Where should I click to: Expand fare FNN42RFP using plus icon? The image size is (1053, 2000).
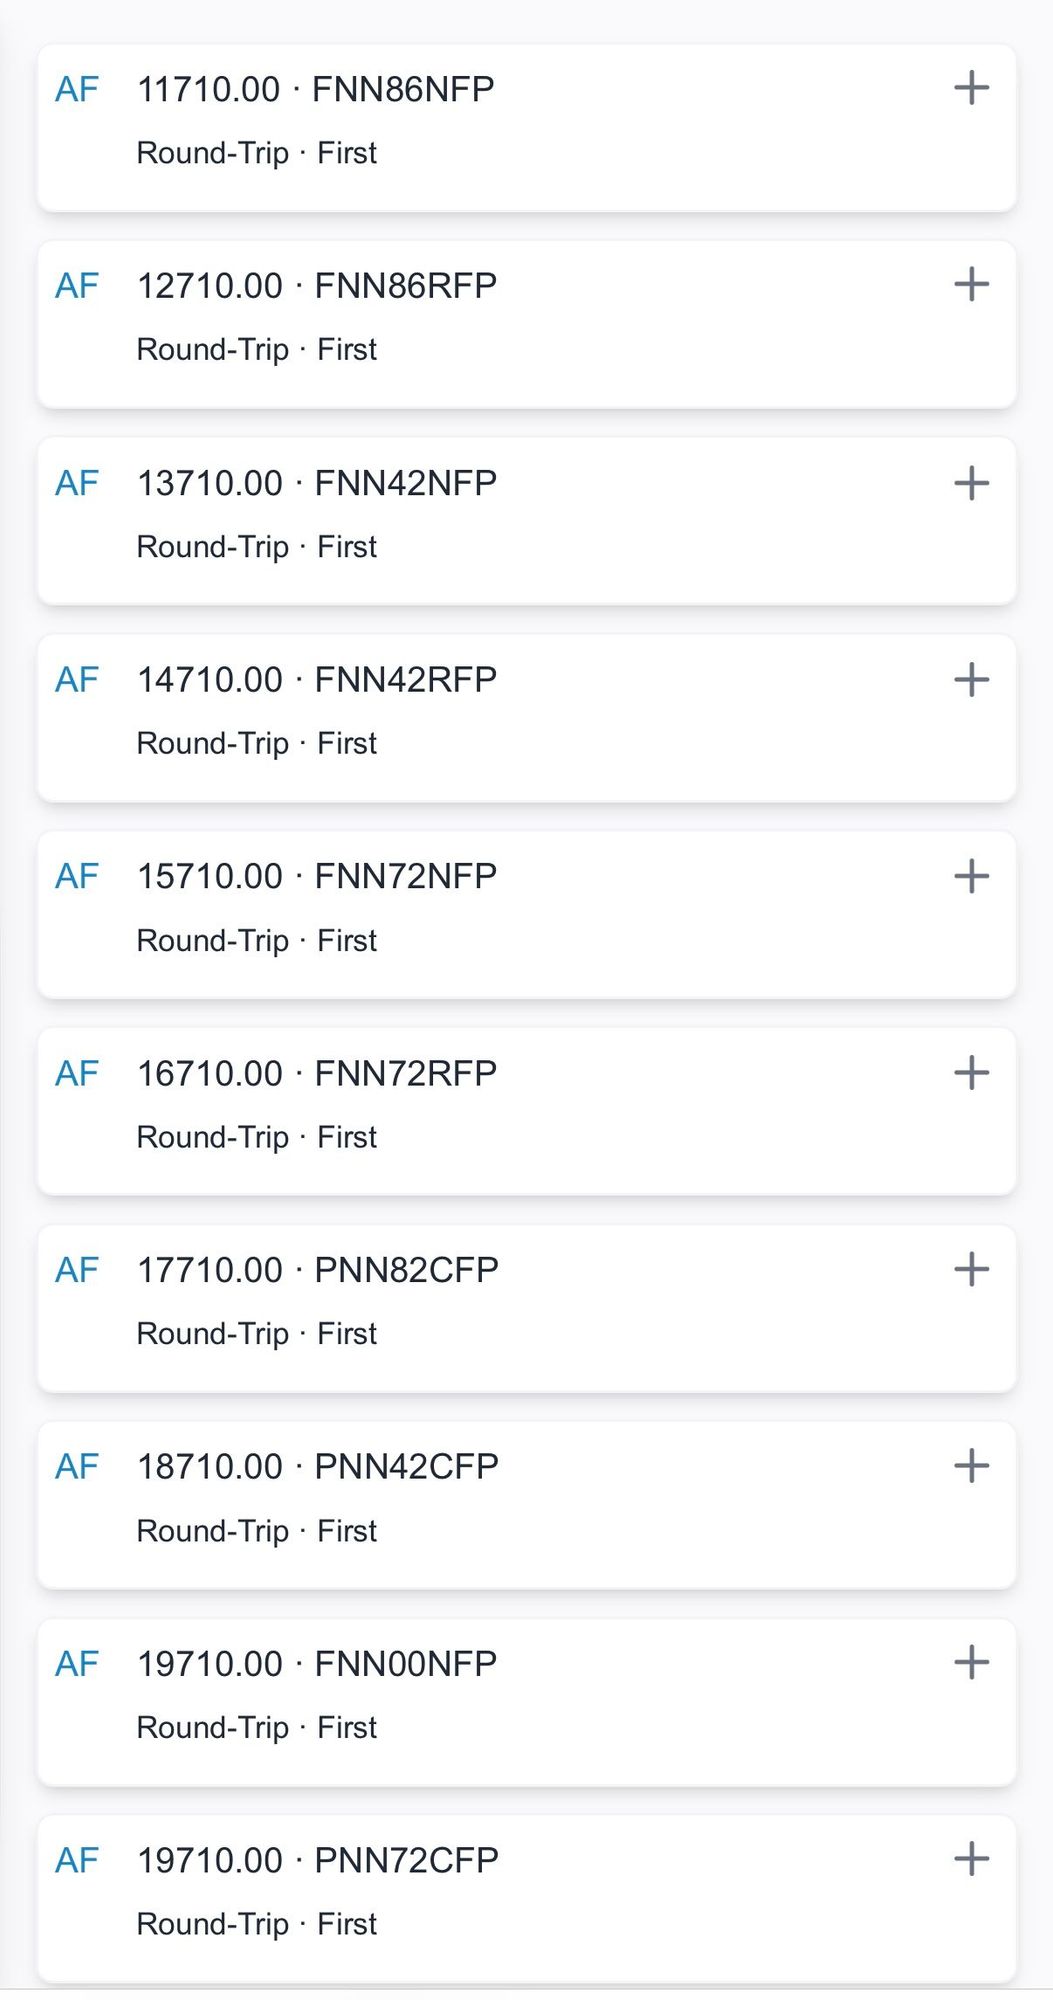(x=971, y=680)
